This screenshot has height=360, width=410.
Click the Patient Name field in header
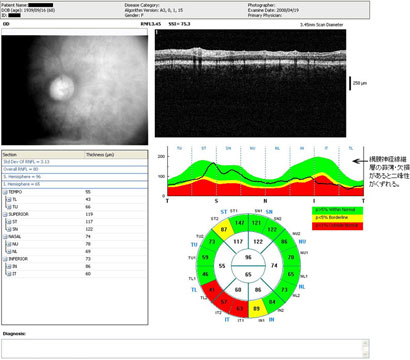(27, 5)
